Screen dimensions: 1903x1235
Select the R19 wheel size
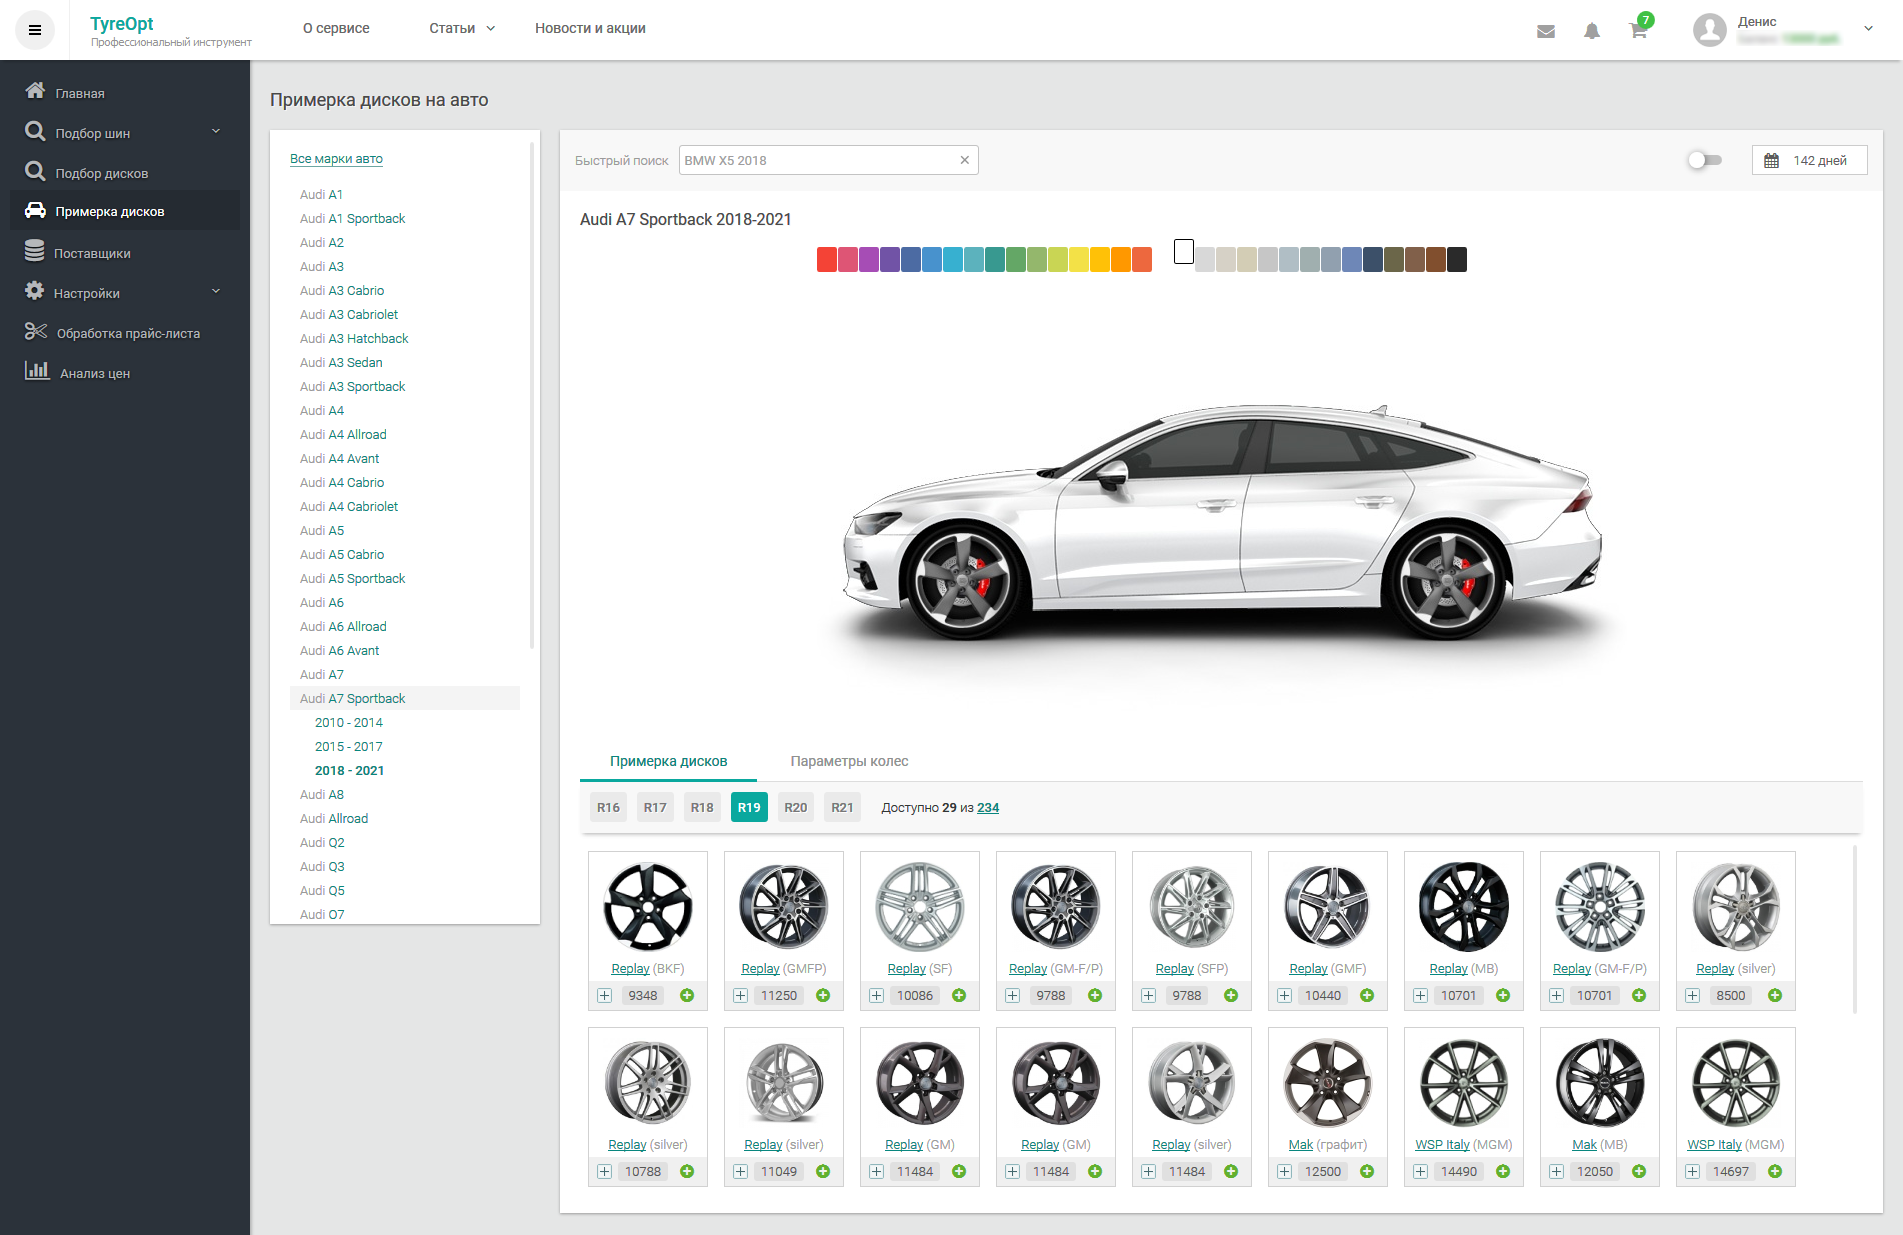pyautogui.click(x=749, y=807)
